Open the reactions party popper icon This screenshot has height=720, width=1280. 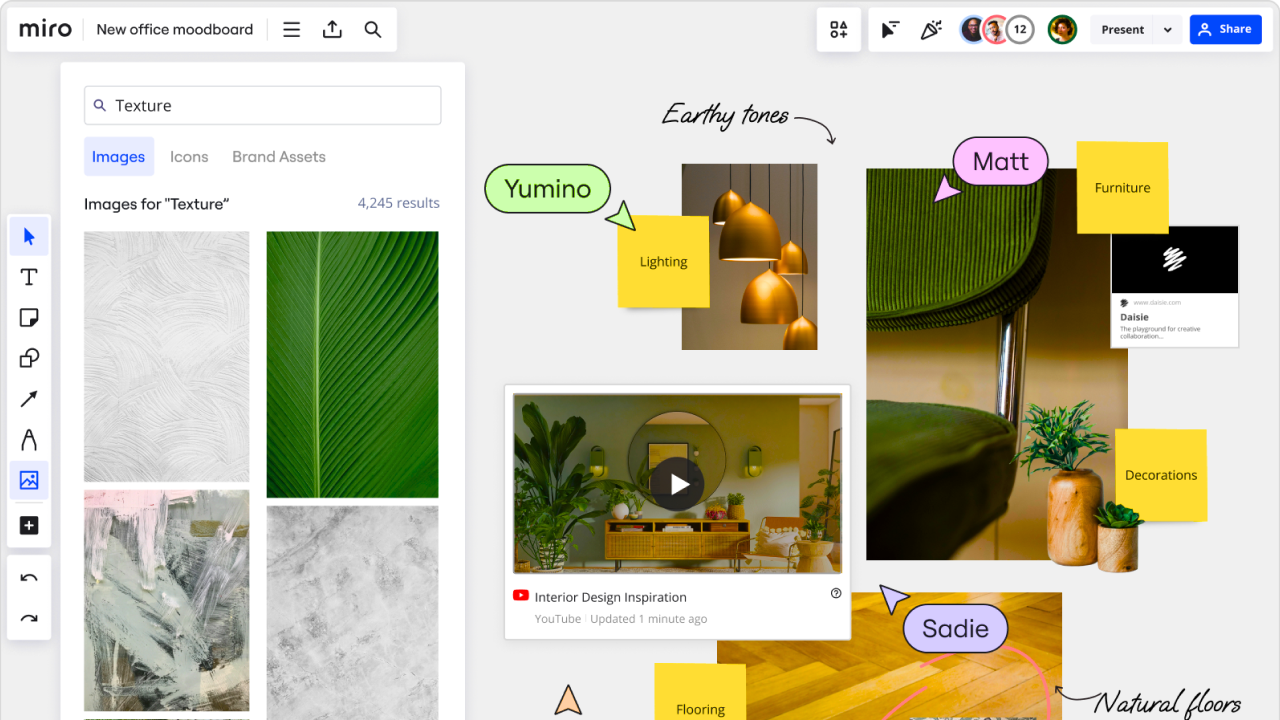click(x=931, y=30)
